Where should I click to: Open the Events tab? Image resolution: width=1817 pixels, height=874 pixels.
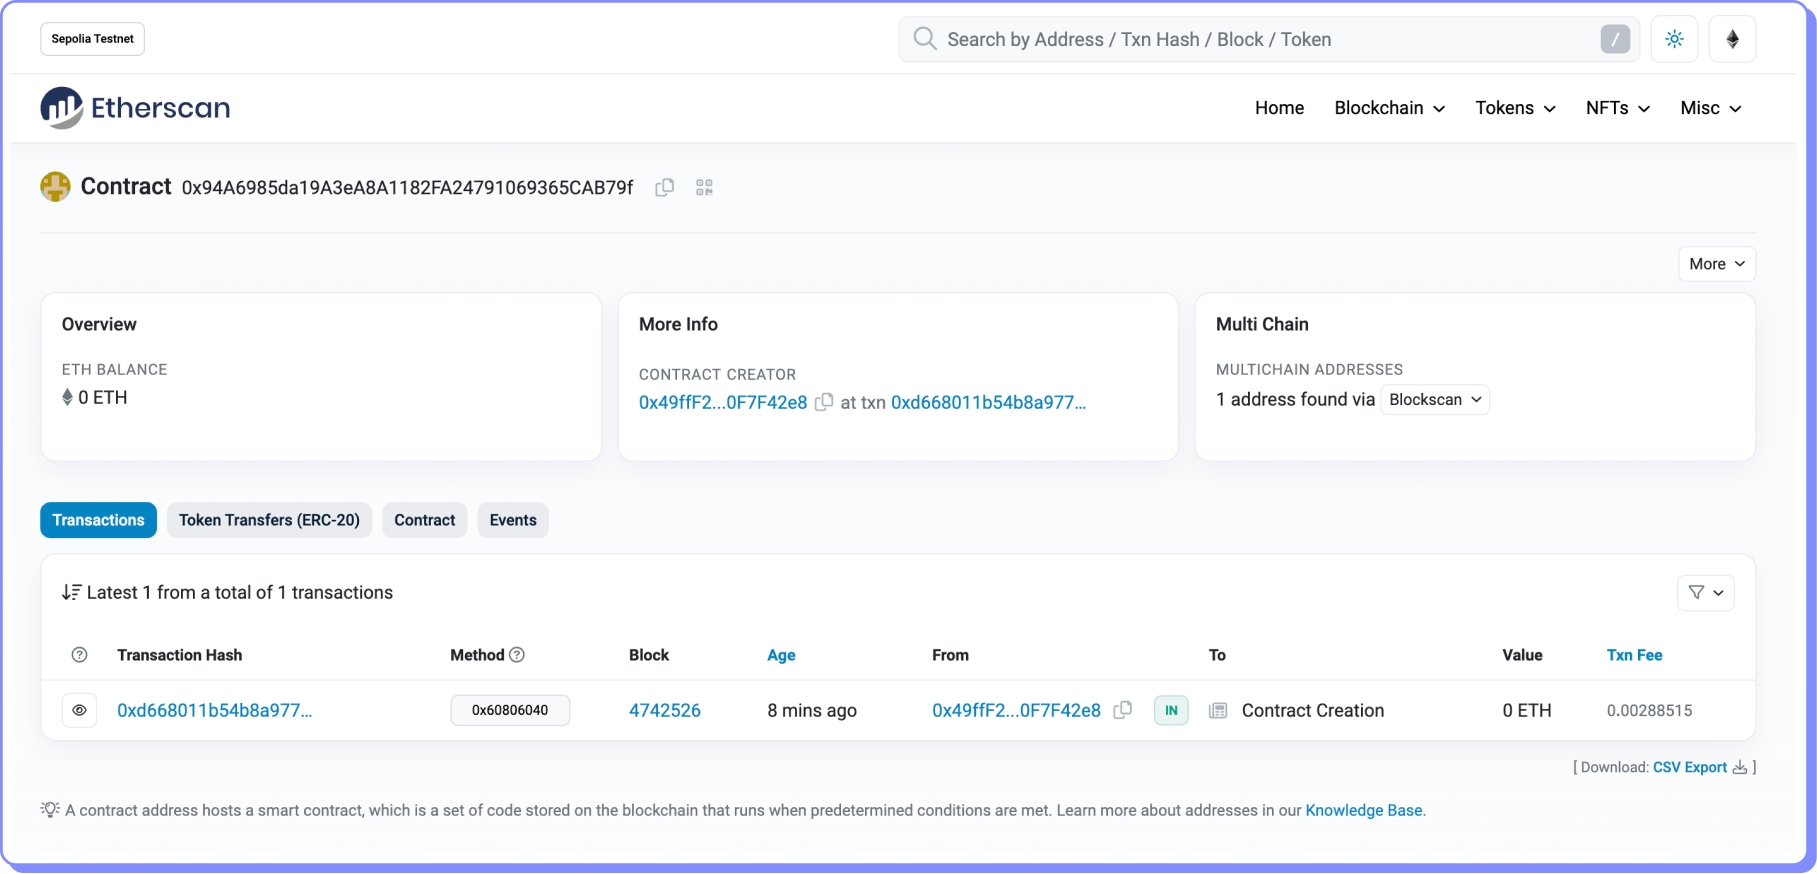[512, 520]
